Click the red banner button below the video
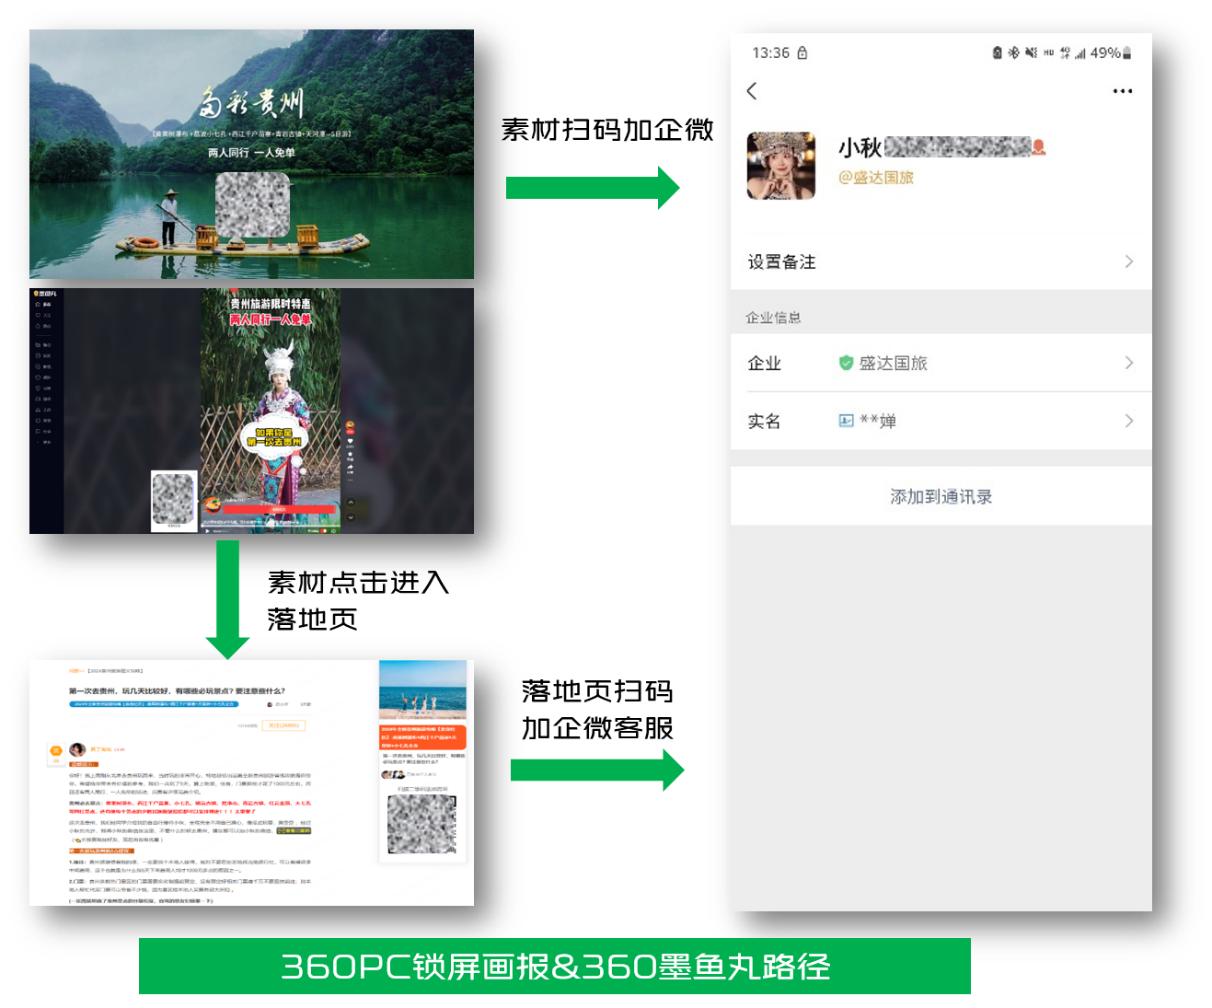Image resolution: width=1212 pixels, height=1008 pixels. [x=278, y=509]
